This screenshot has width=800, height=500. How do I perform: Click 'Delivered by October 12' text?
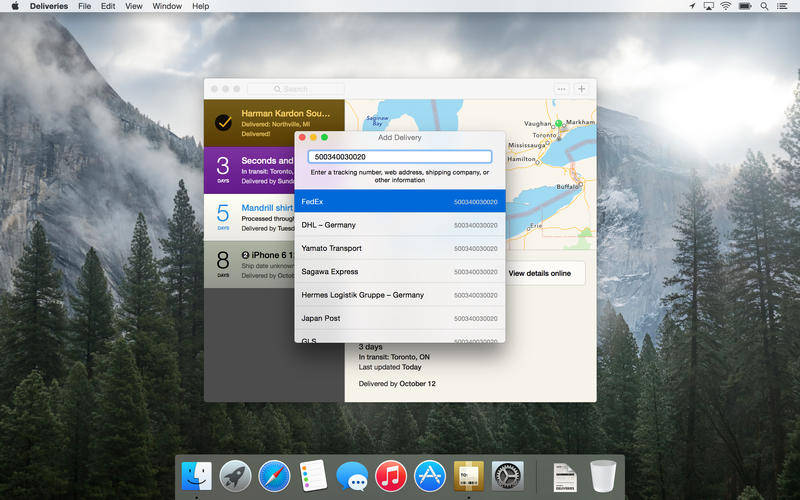397,384
